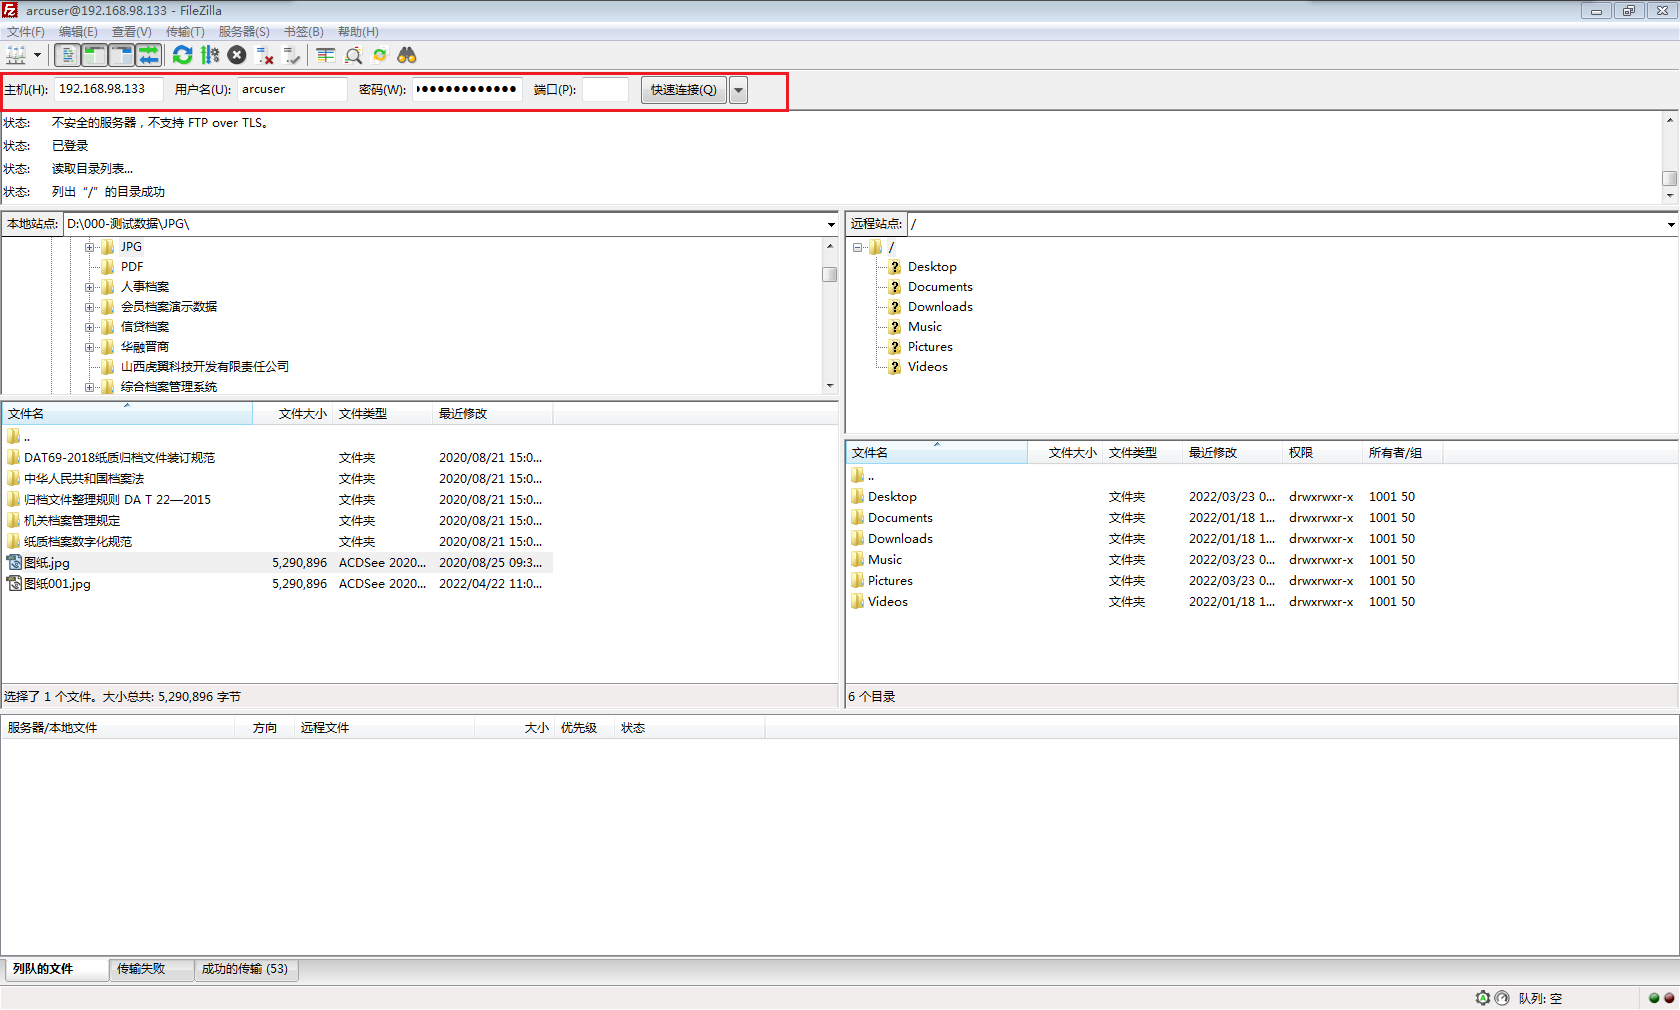Refresh the file and folder lists

point(182,55)
